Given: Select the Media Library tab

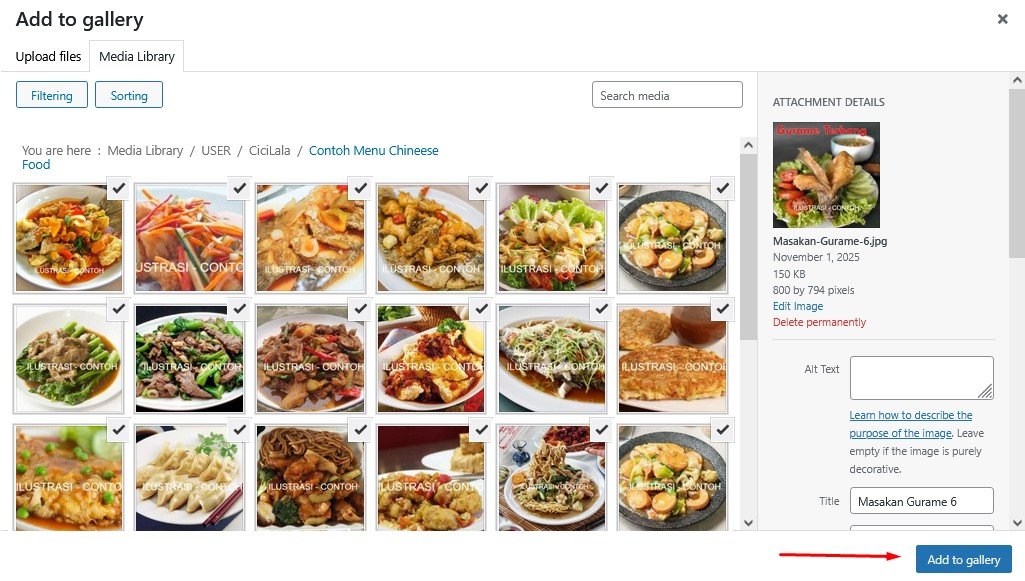Looking at the screenshot, I should [x=137, y=57].
